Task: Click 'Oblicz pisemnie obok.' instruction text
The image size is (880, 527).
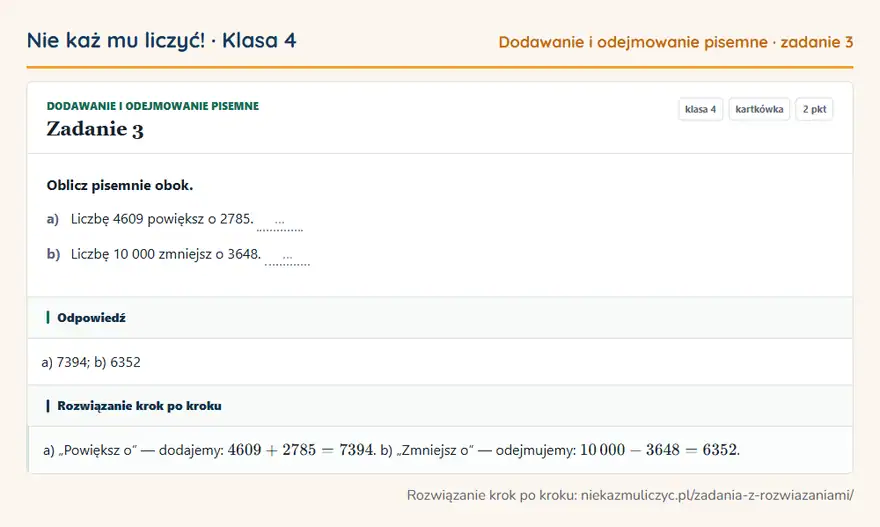Action: 120,185
